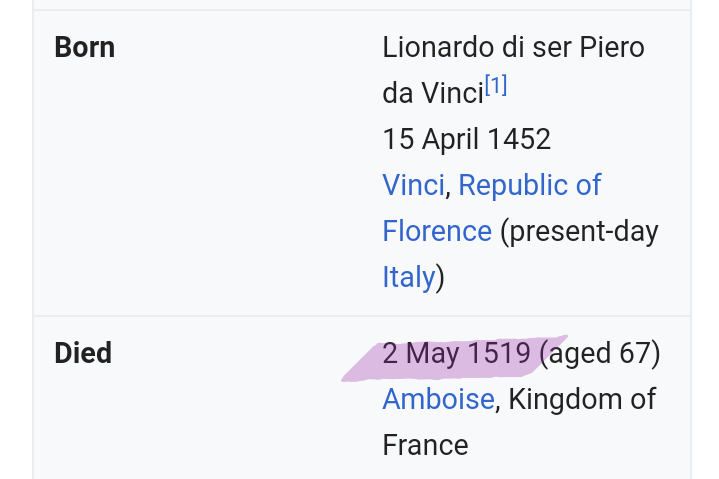Click the birth year 1452
719x479 pixels.
pyautogui.click(x=519, y=139)
